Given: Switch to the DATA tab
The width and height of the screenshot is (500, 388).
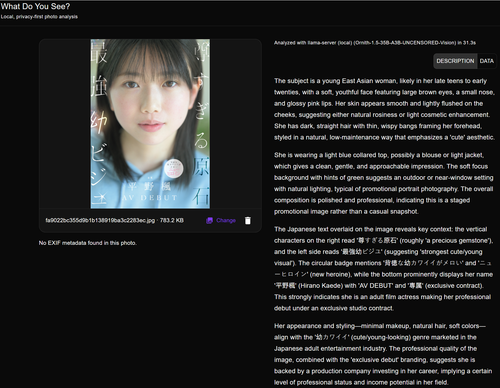Looking at the screenshot, I should pos(486,61).
